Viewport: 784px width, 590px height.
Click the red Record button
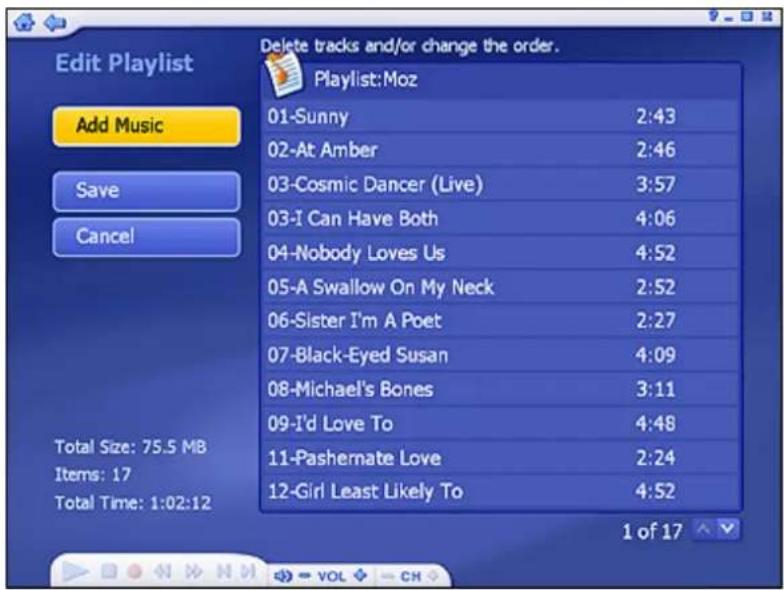(x=134, y=572)
